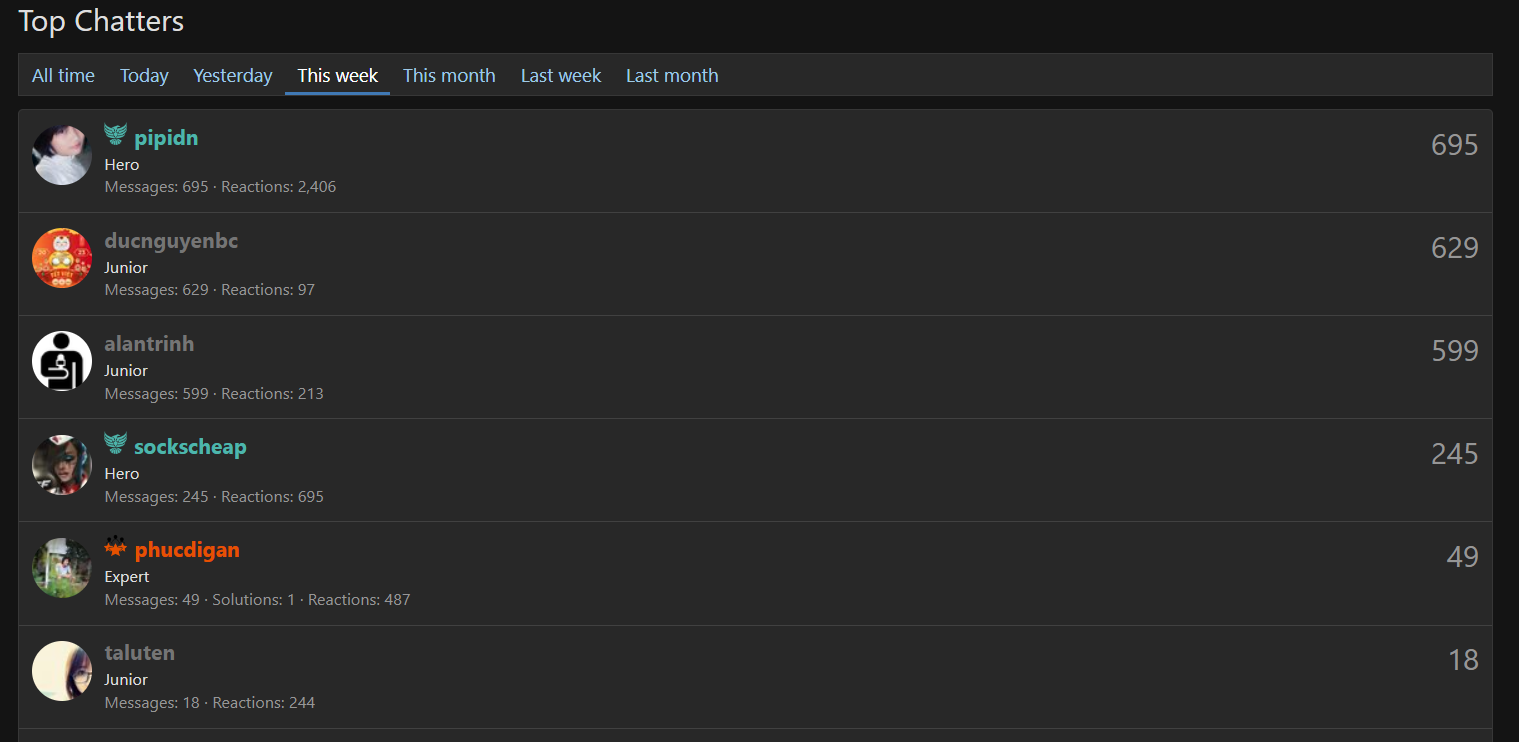The image size is (1519, 742).
Task: Open alantrinh's username link
Action: pos(149,344)
